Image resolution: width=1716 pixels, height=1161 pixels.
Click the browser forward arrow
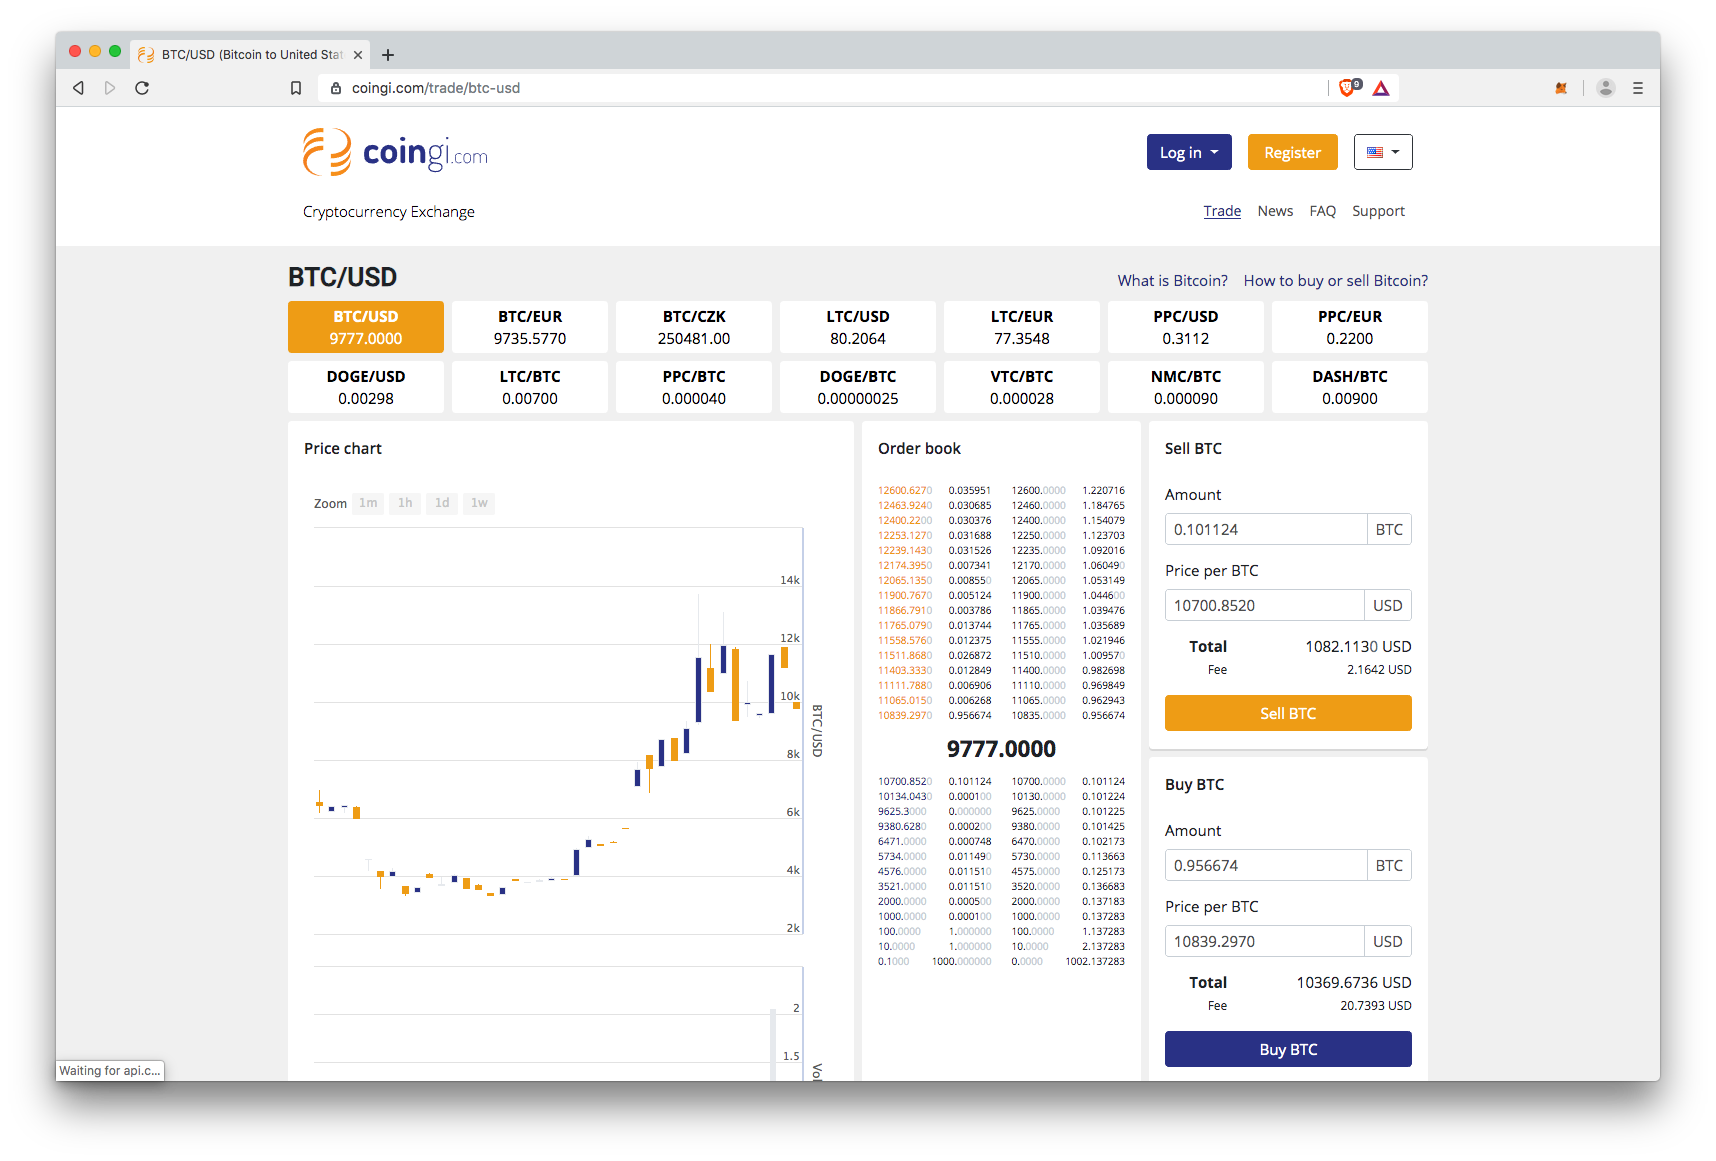coord(110,88)
